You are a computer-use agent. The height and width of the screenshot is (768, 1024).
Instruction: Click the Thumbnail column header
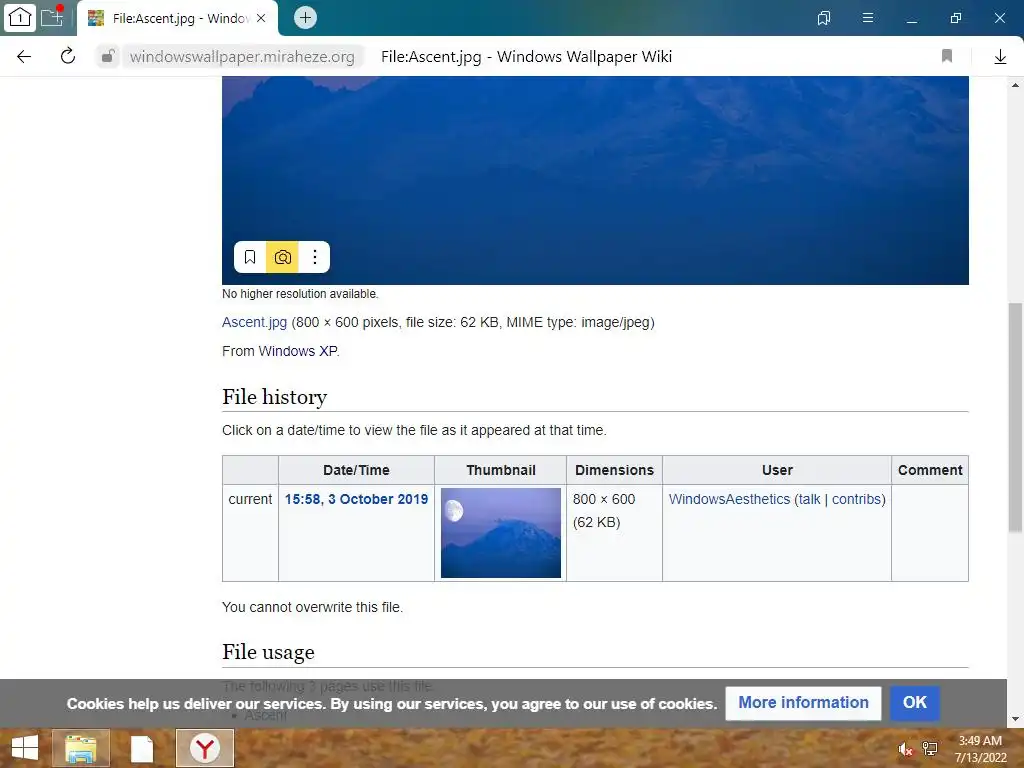[x=500, y=470]
